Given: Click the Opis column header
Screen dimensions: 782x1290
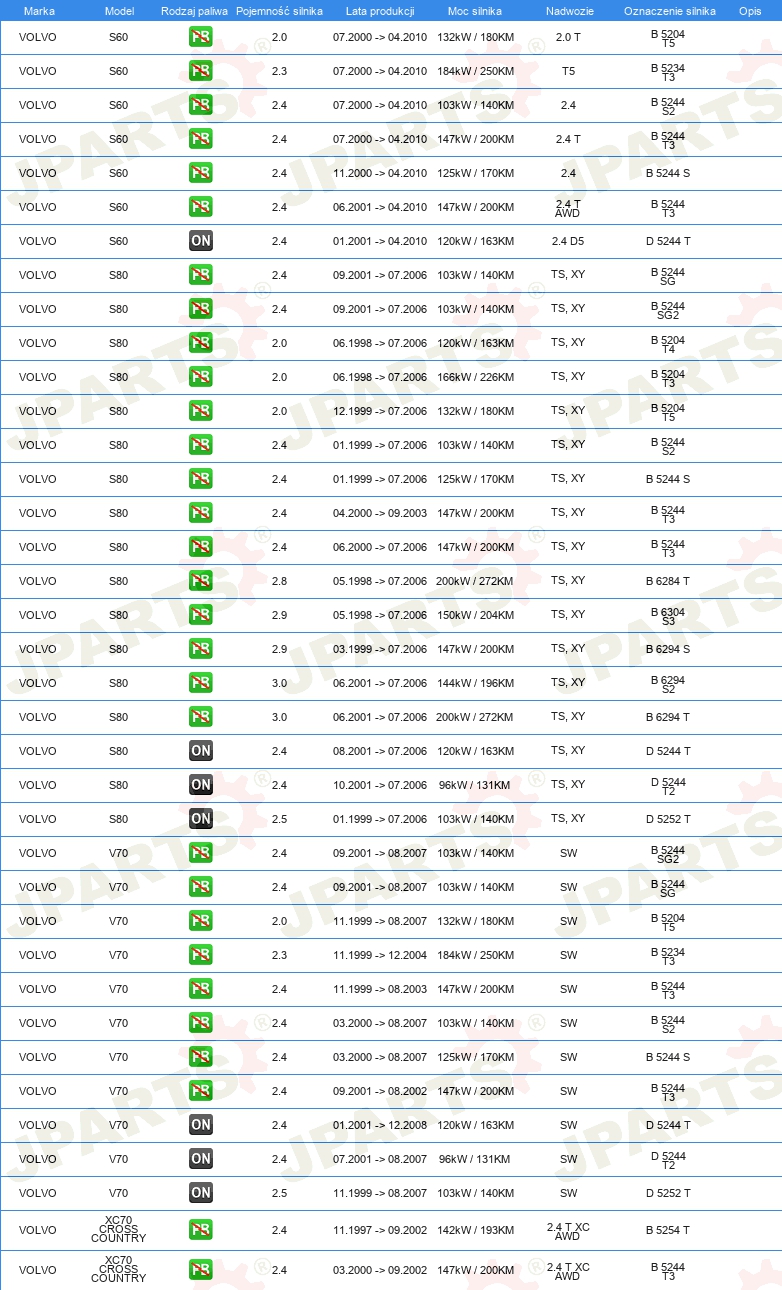Looking at the screenshot, I should (750, 11).
